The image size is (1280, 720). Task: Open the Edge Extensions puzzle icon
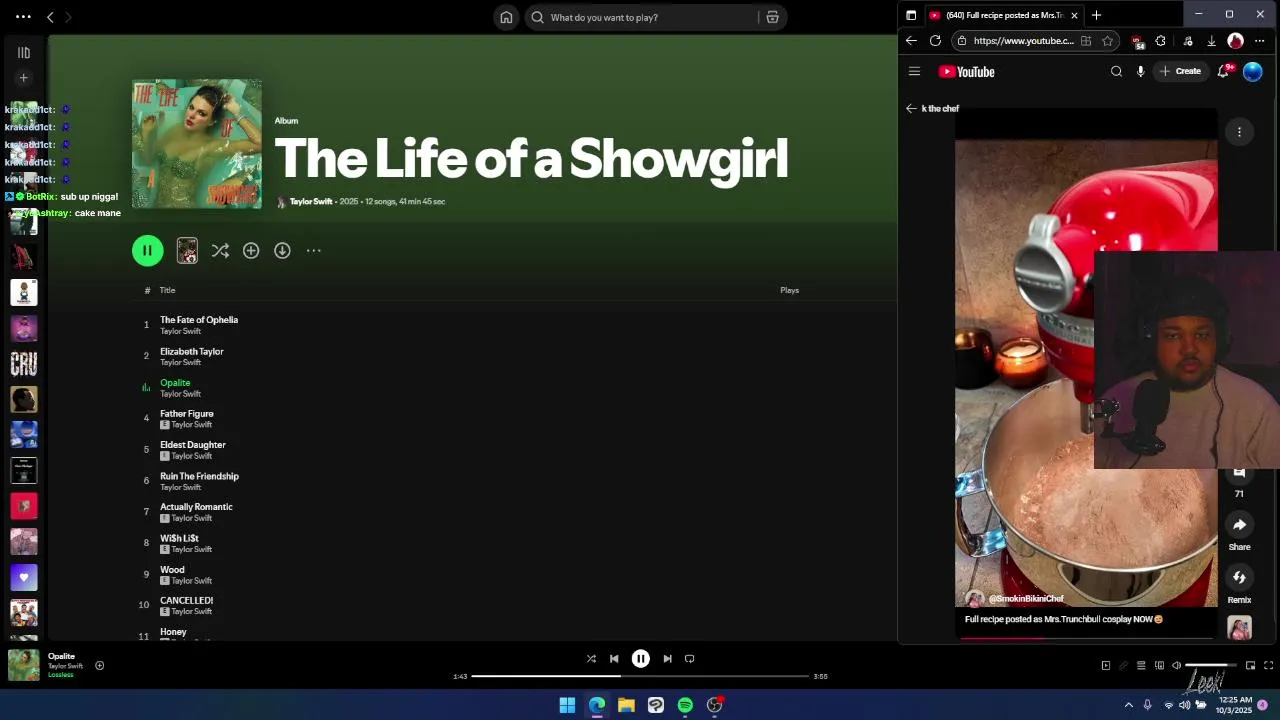(1160, 41)
